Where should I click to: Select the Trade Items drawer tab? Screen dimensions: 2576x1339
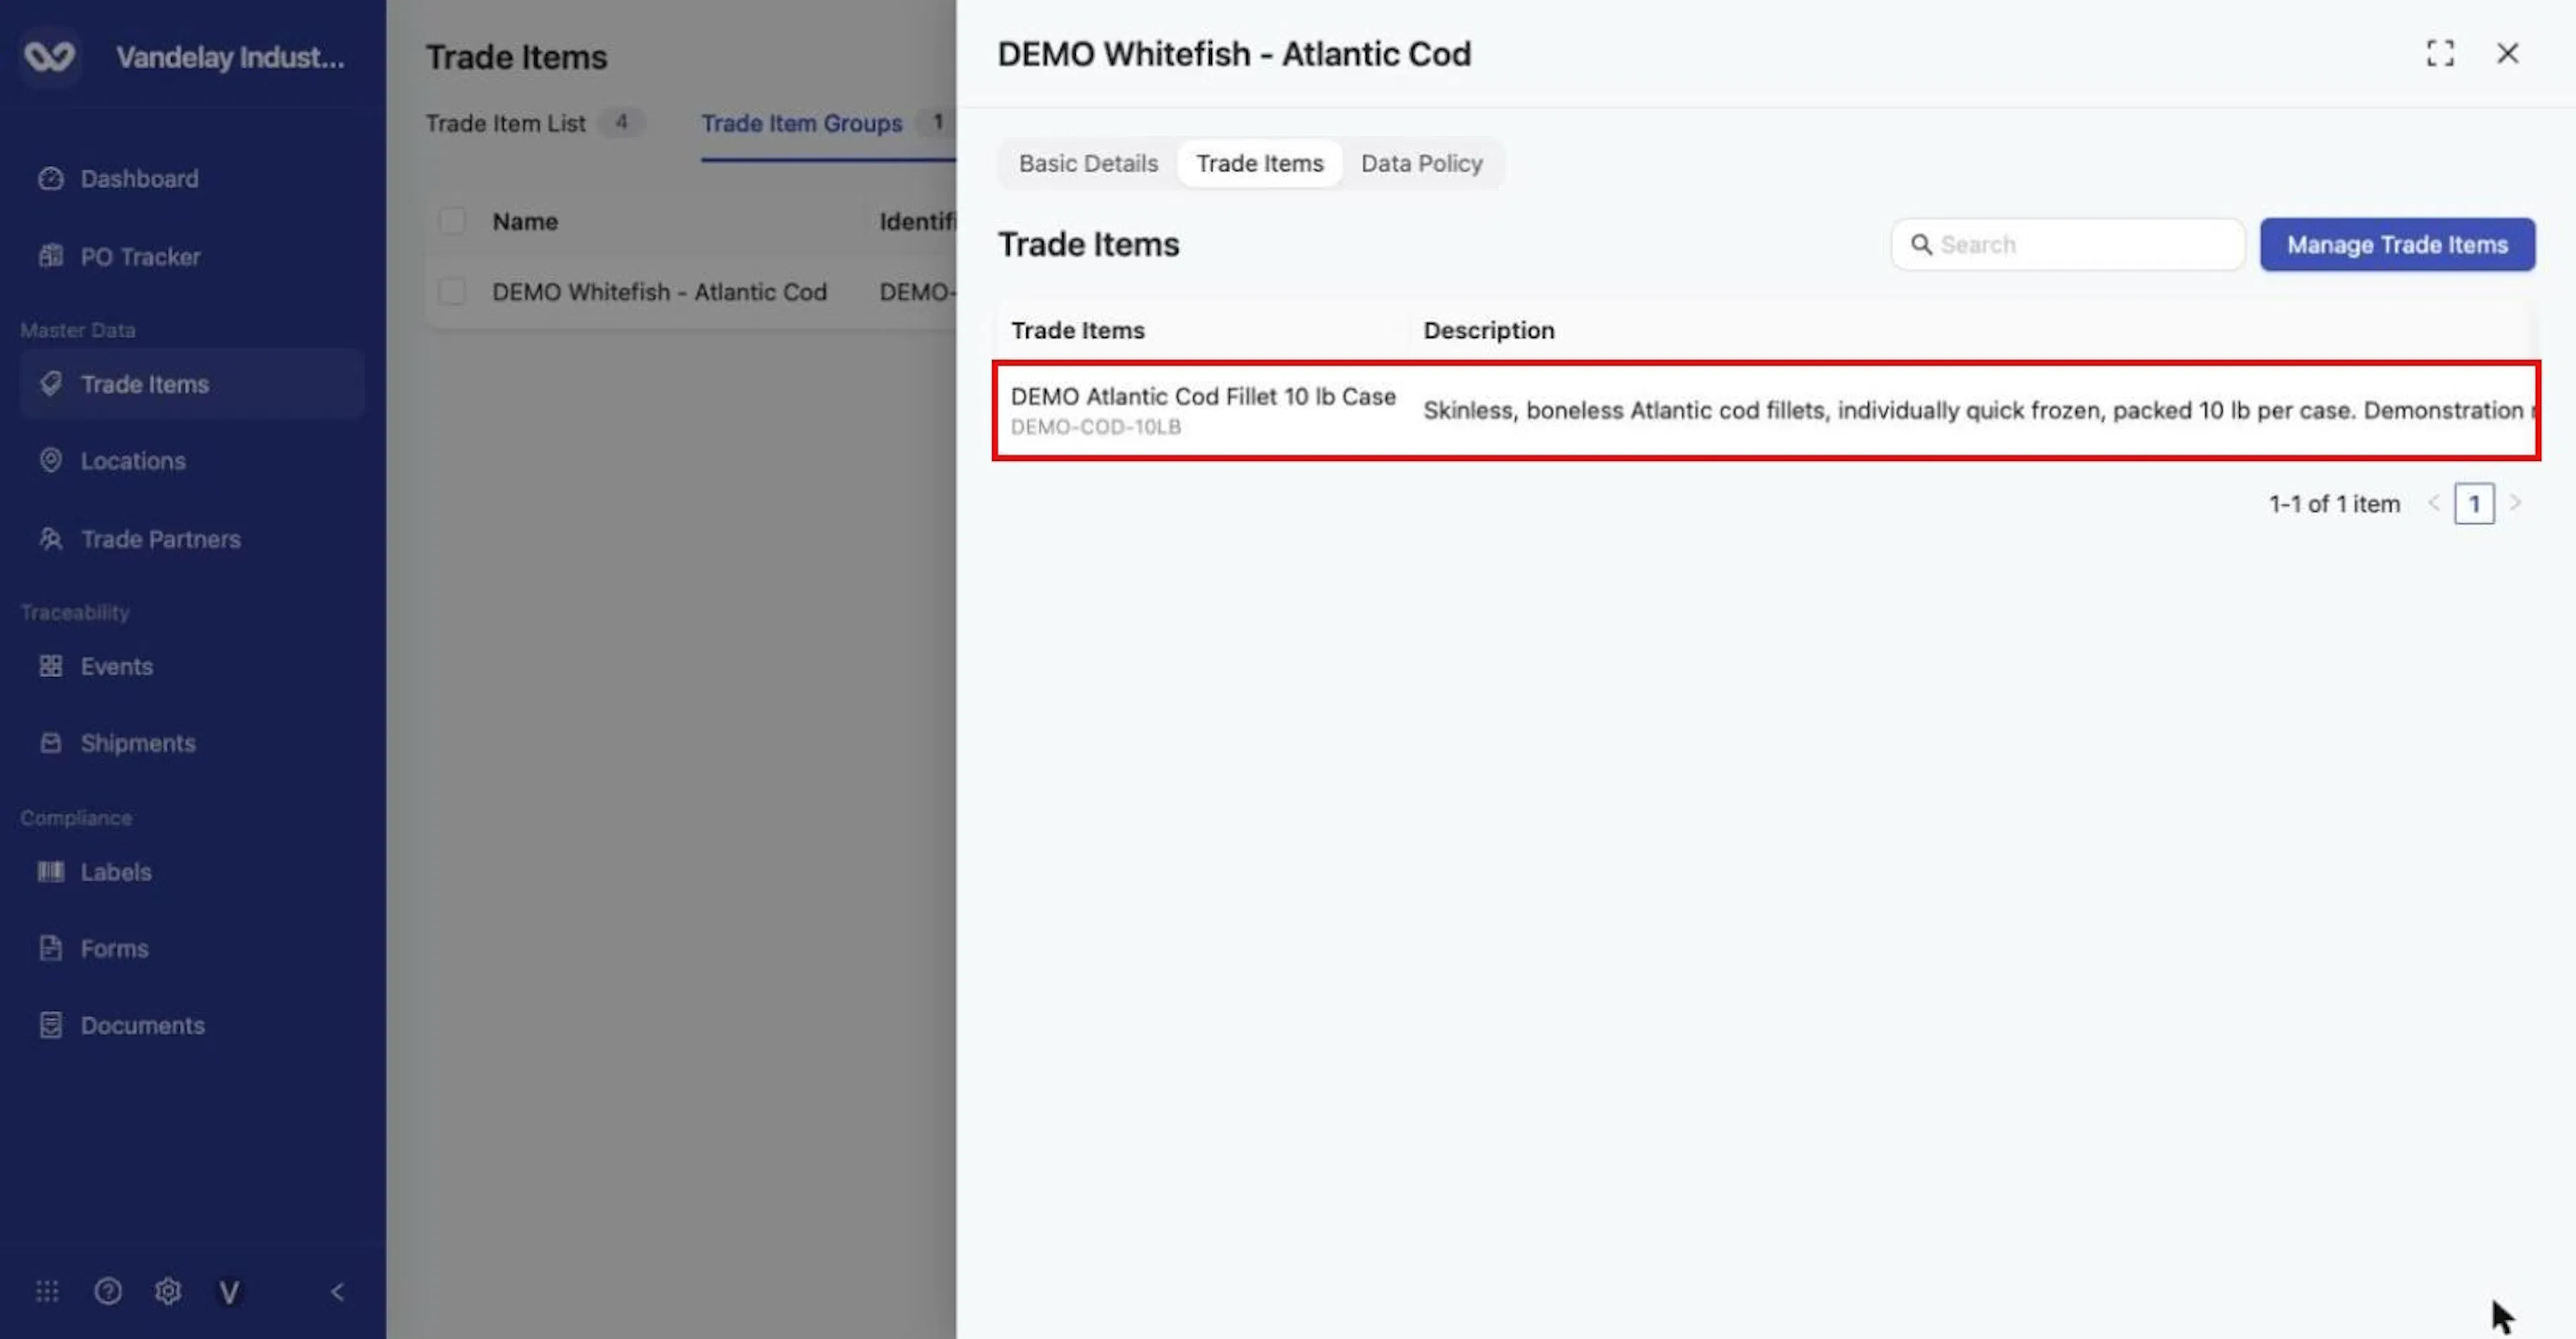coord(1259,163)
